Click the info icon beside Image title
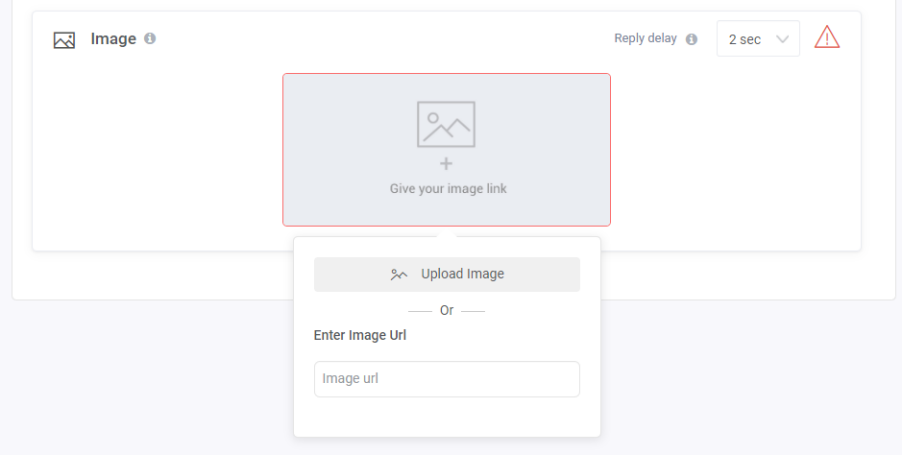 [x=150, y=39]
